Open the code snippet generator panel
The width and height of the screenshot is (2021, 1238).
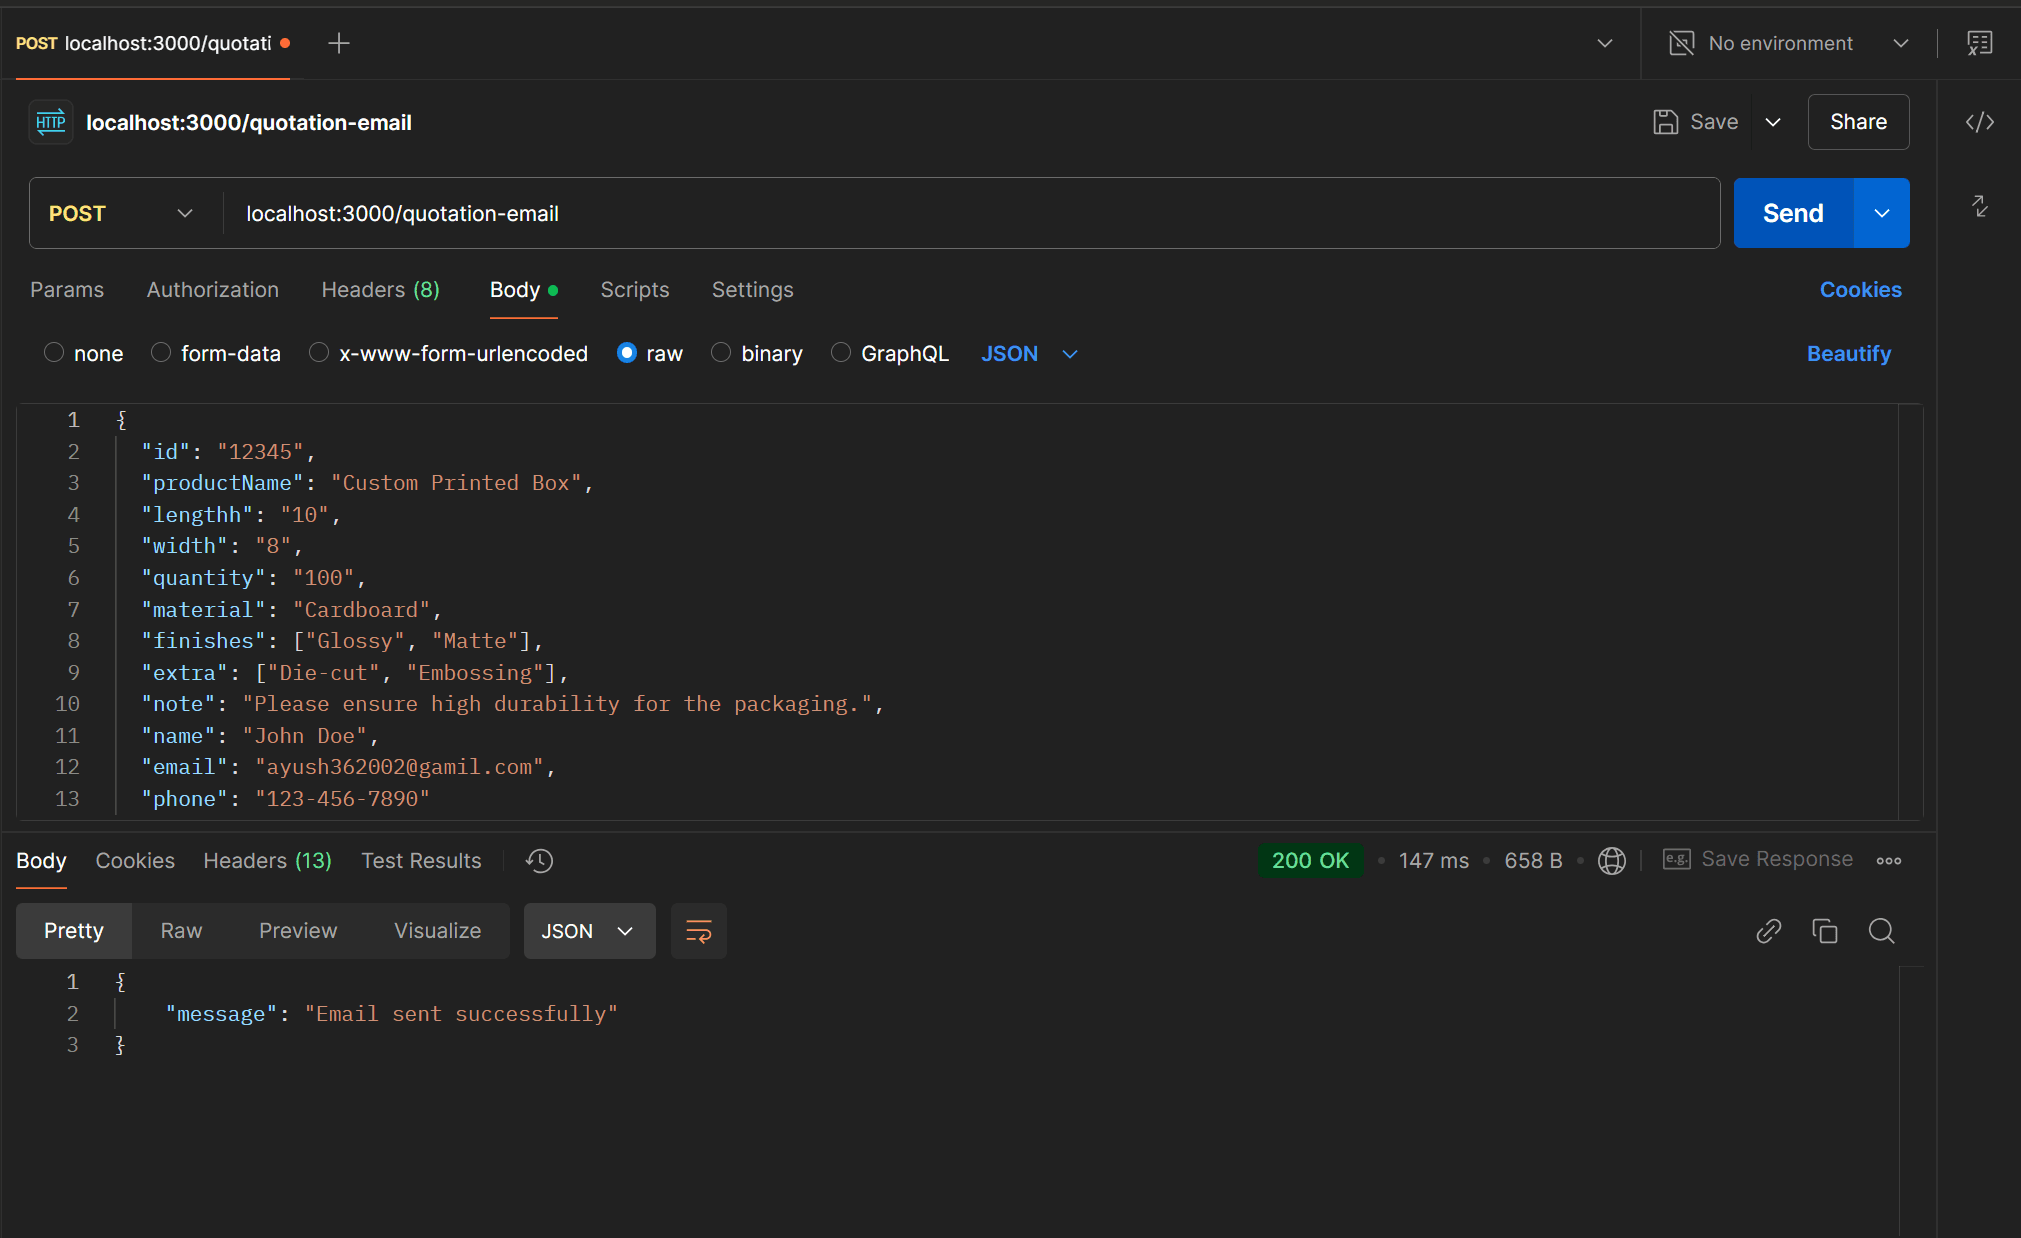(x=1979, y=122)
